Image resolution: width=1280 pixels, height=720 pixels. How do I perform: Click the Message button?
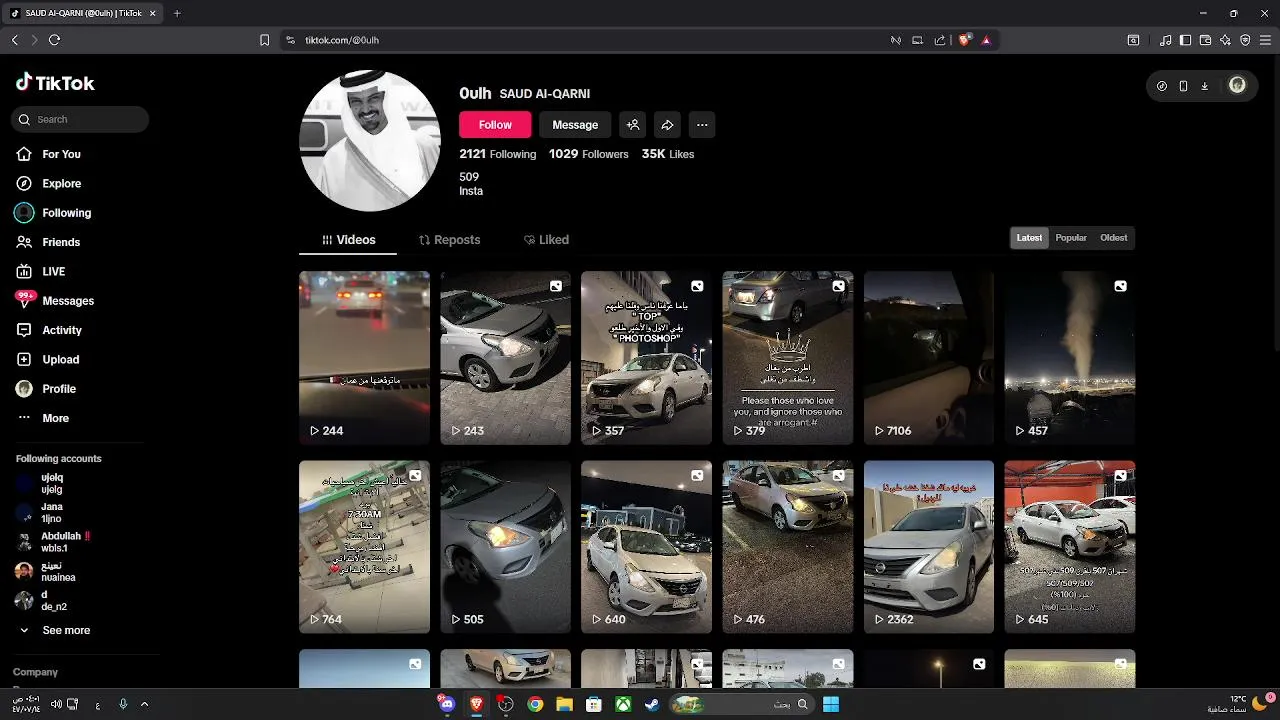[575, 125]
